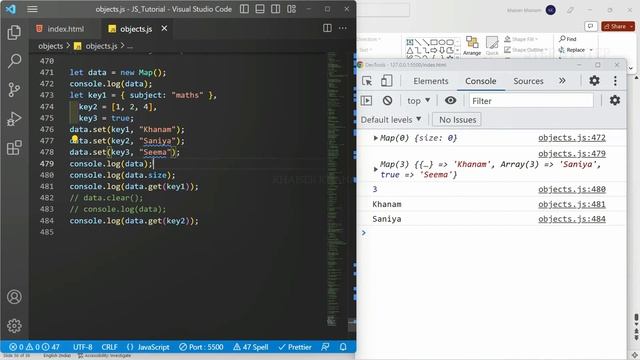Image resolution: width=640 pixels, height=360 pixels.
Task: Click the objects folder breadcrumb
Action: [x=51, y=46]
